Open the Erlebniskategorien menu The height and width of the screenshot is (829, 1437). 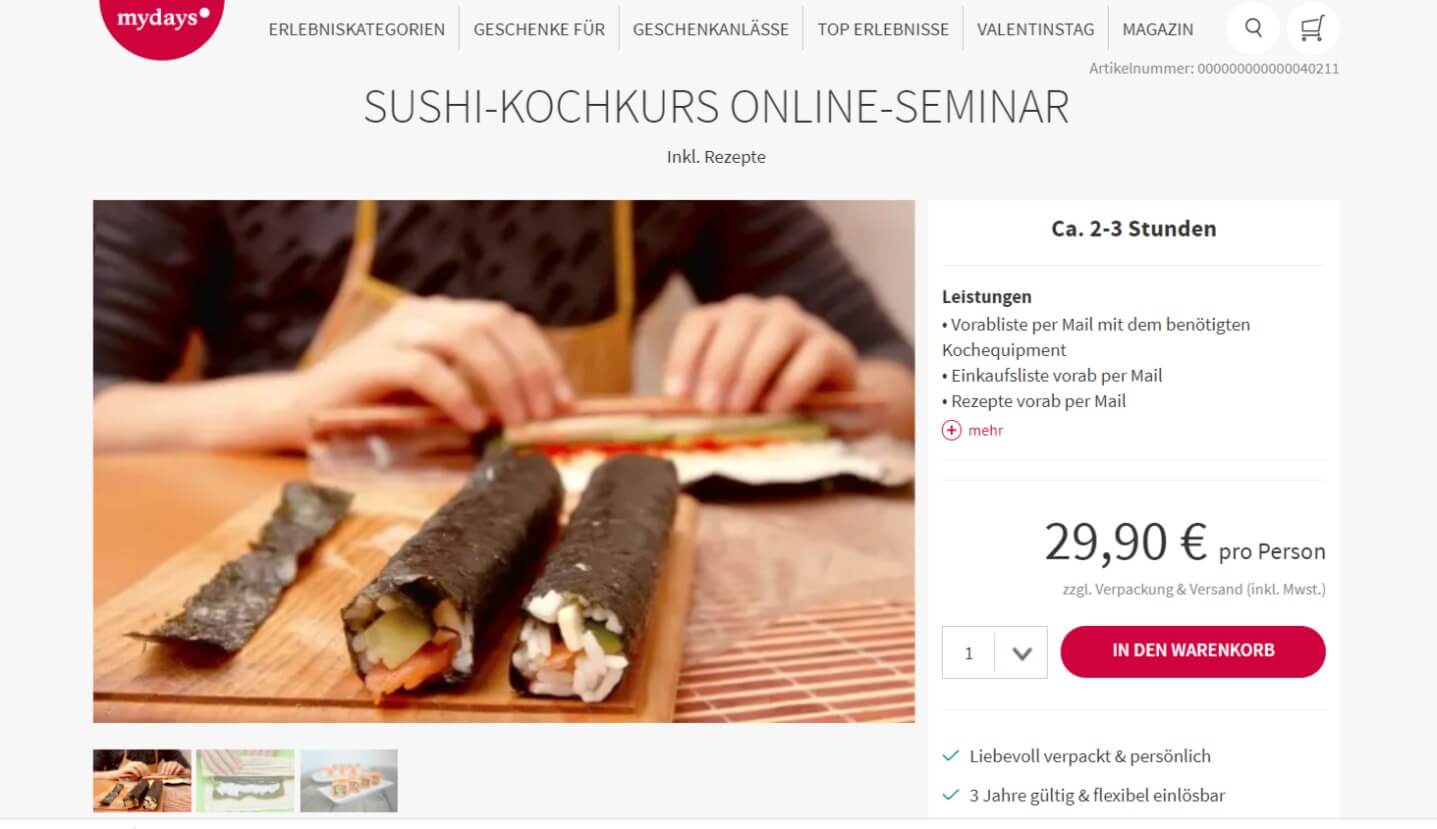[x=357, y=29]
